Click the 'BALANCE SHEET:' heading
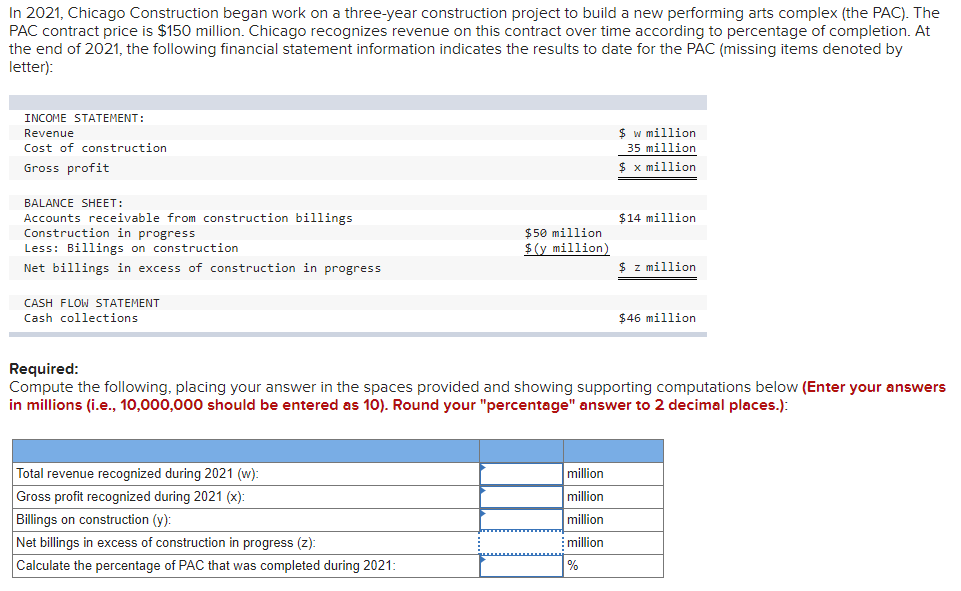961x591 pixels. [x=74, y=203]
